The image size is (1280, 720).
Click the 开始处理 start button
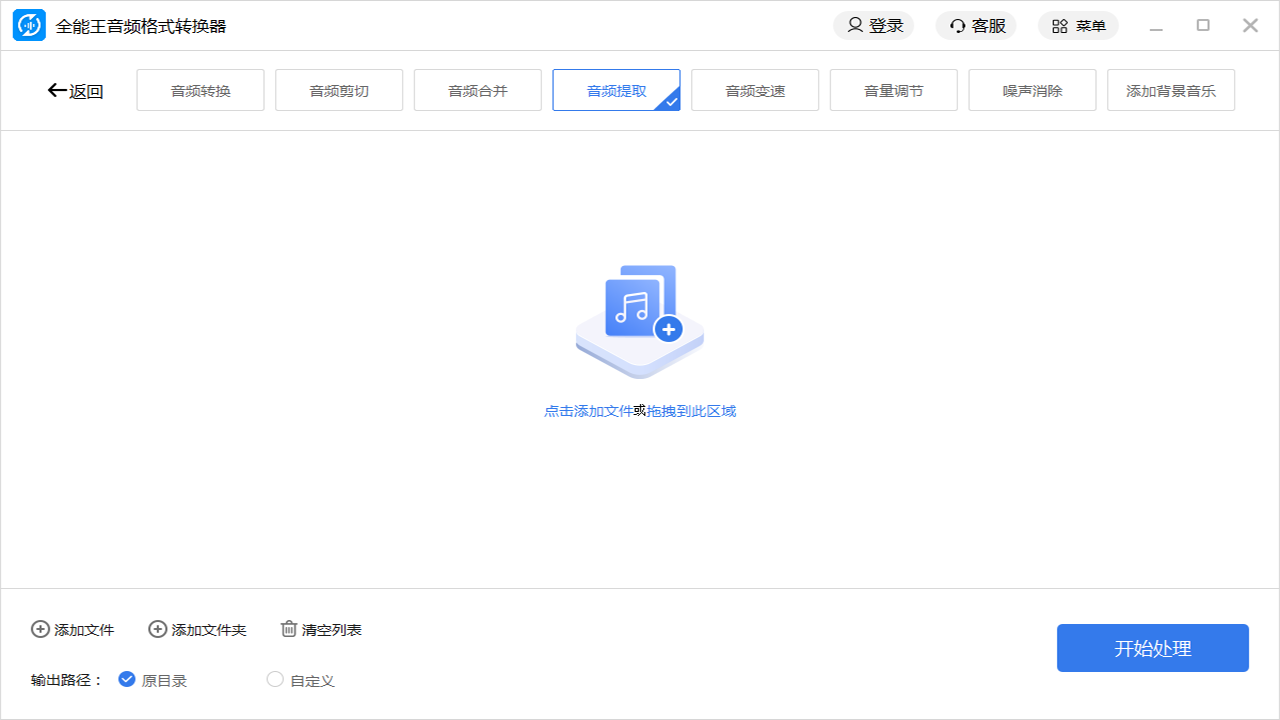point(1152,647)
